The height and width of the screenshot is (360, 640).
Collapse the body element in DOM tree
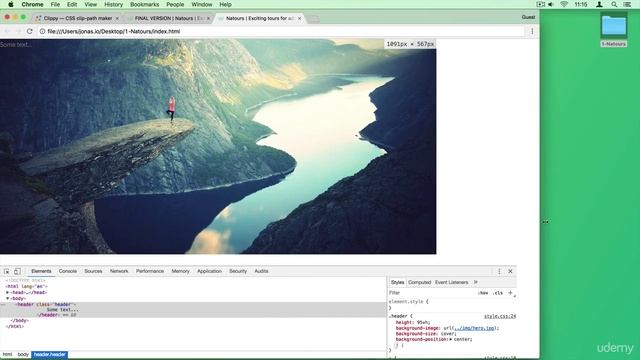pos(7,299)
